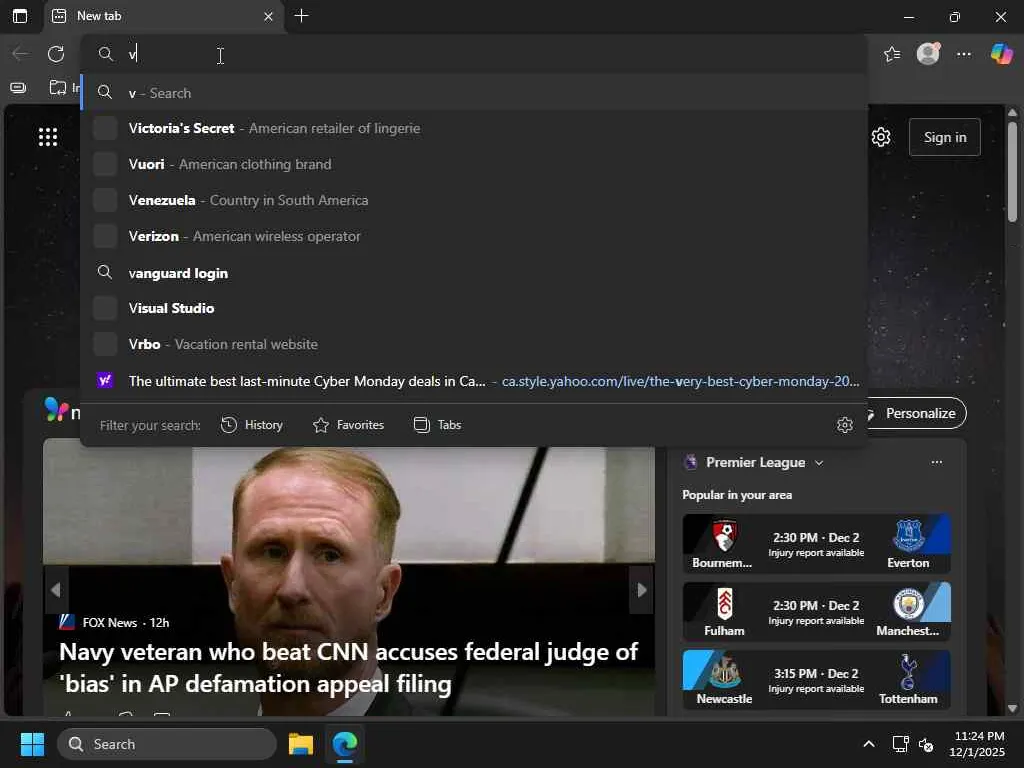Click vertical scrollbar down arrow

pos(1012,708)
